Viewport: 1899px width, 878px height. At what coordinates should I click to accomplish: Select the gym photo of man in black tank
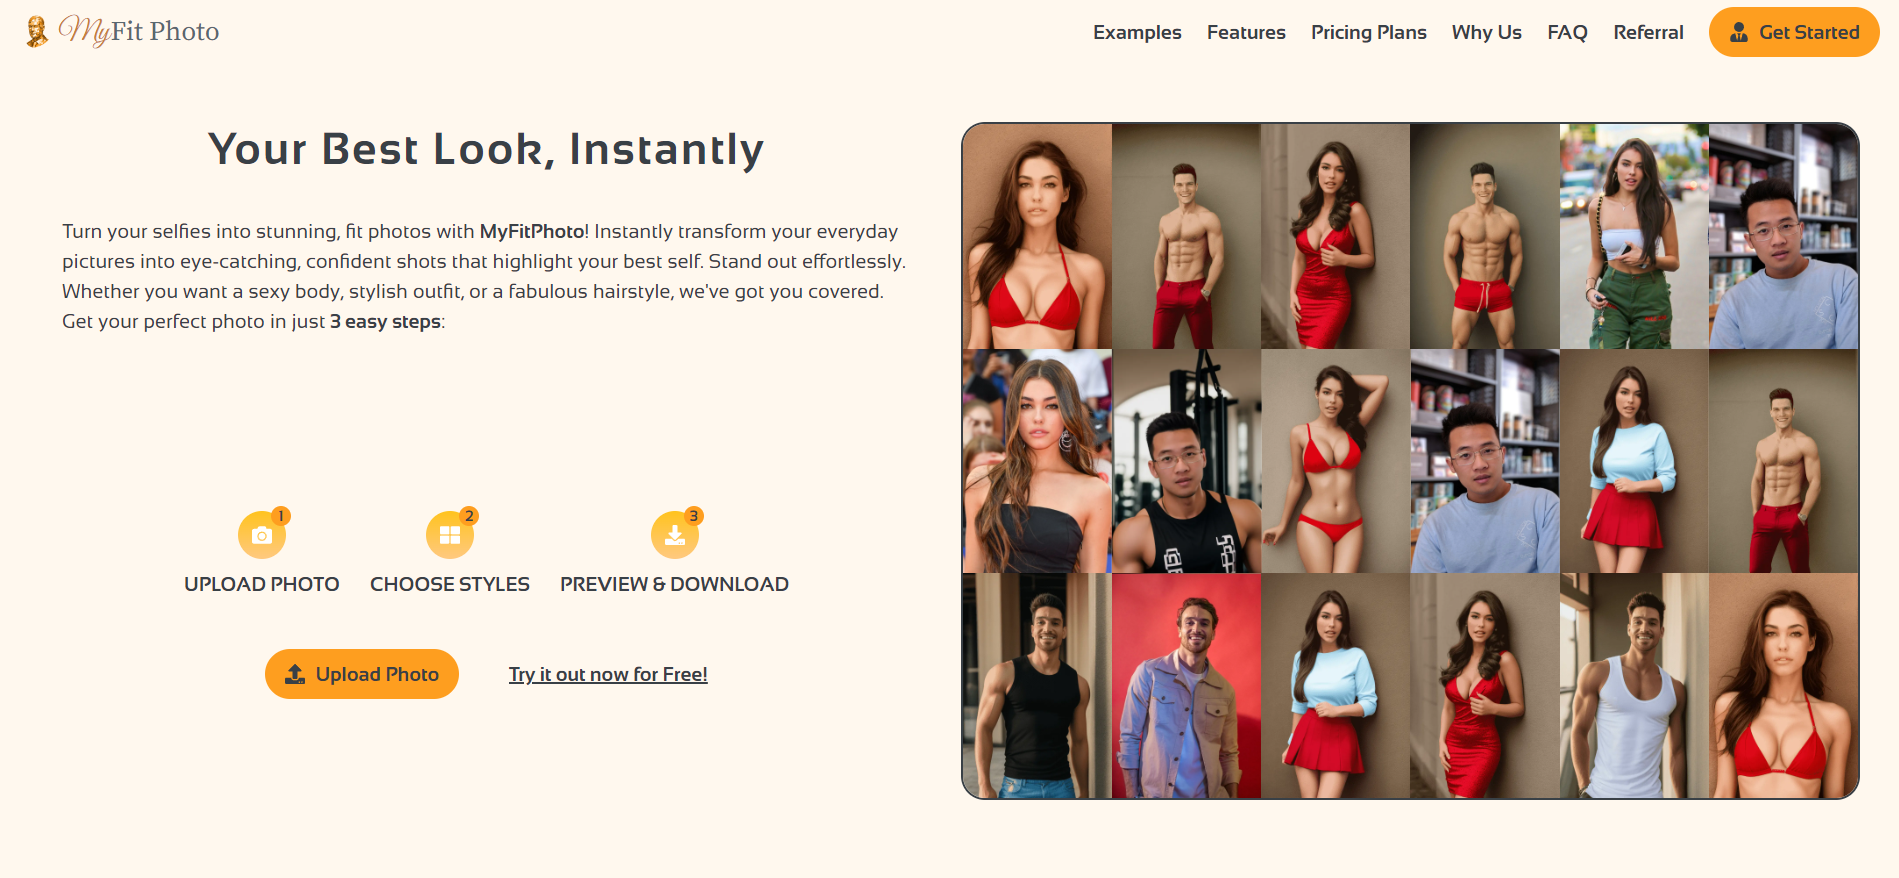point(1186,461)
